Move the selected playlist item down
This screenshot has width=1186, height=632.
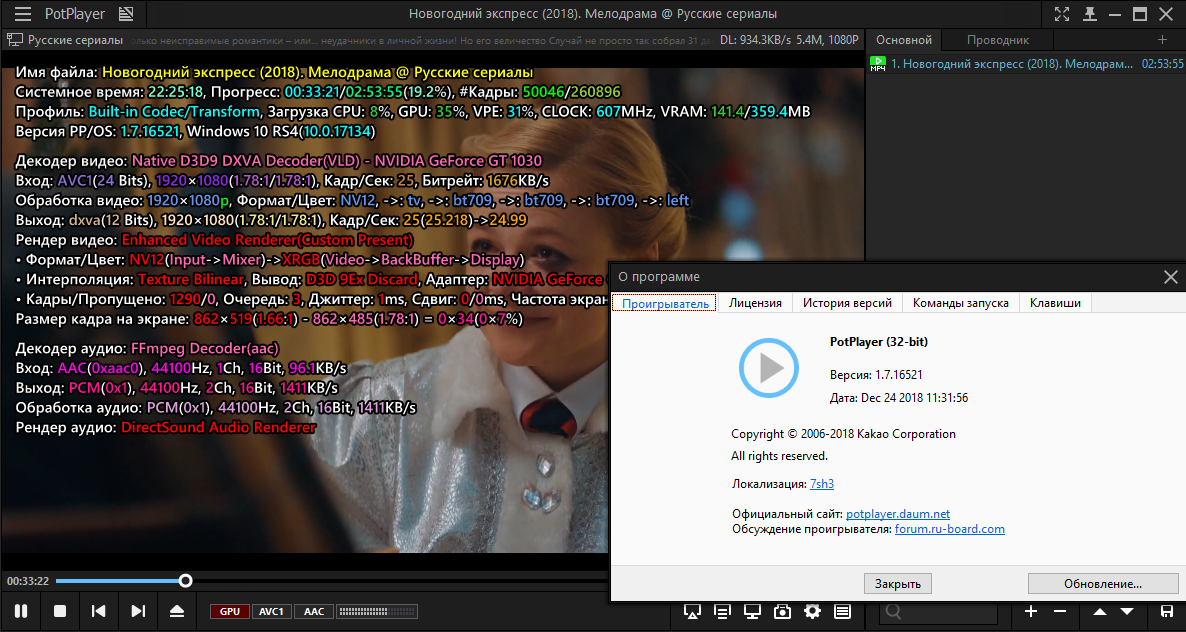click(x=1127, y=611)
